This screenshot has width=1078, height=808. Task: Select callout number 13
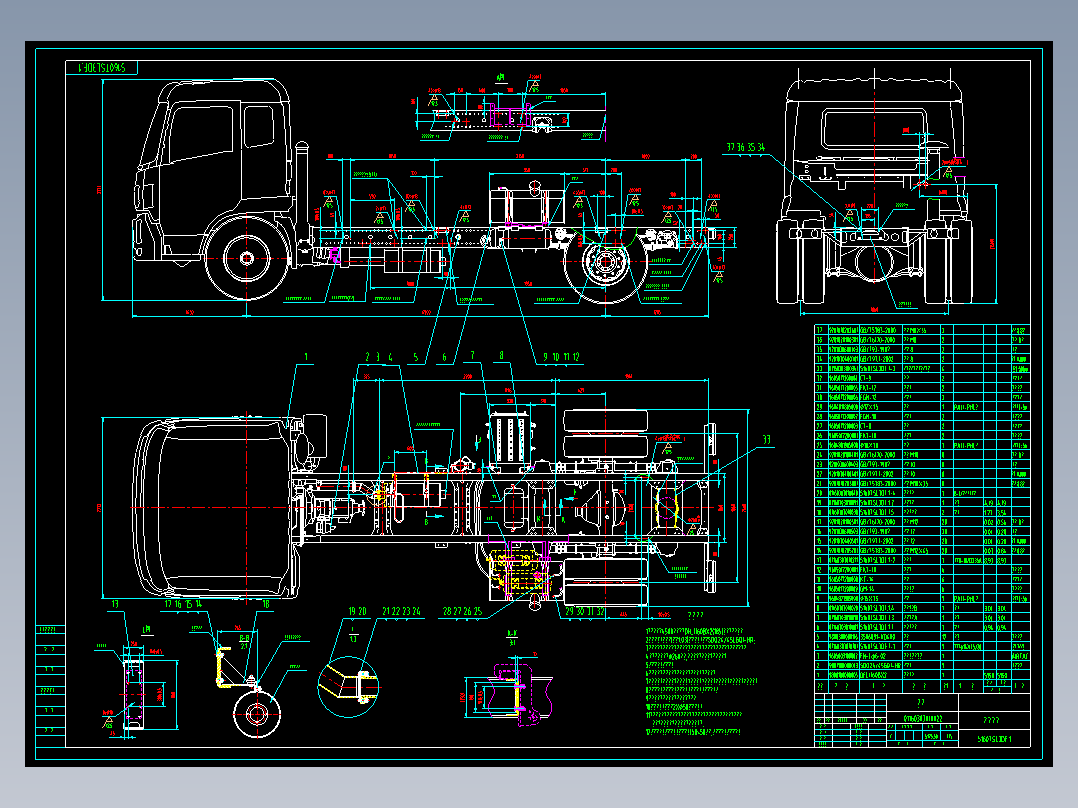(x=115, y=604)
